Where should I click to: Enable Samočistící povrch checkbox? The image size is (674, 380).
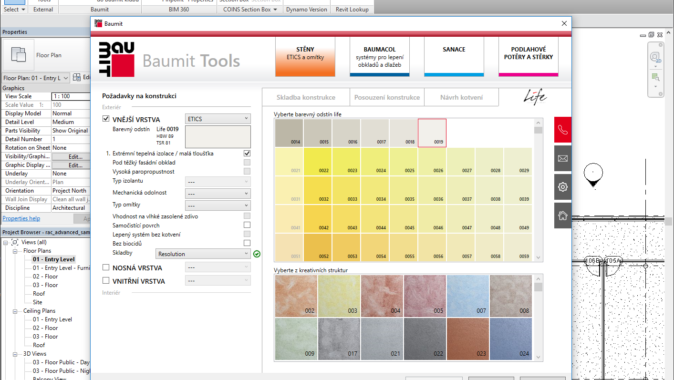point(247,225)
